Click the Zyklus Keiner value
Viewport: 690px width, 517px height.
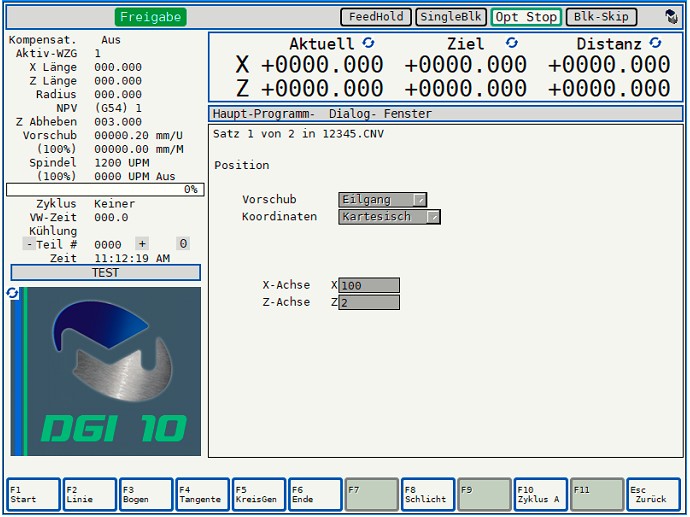(114, 204)
